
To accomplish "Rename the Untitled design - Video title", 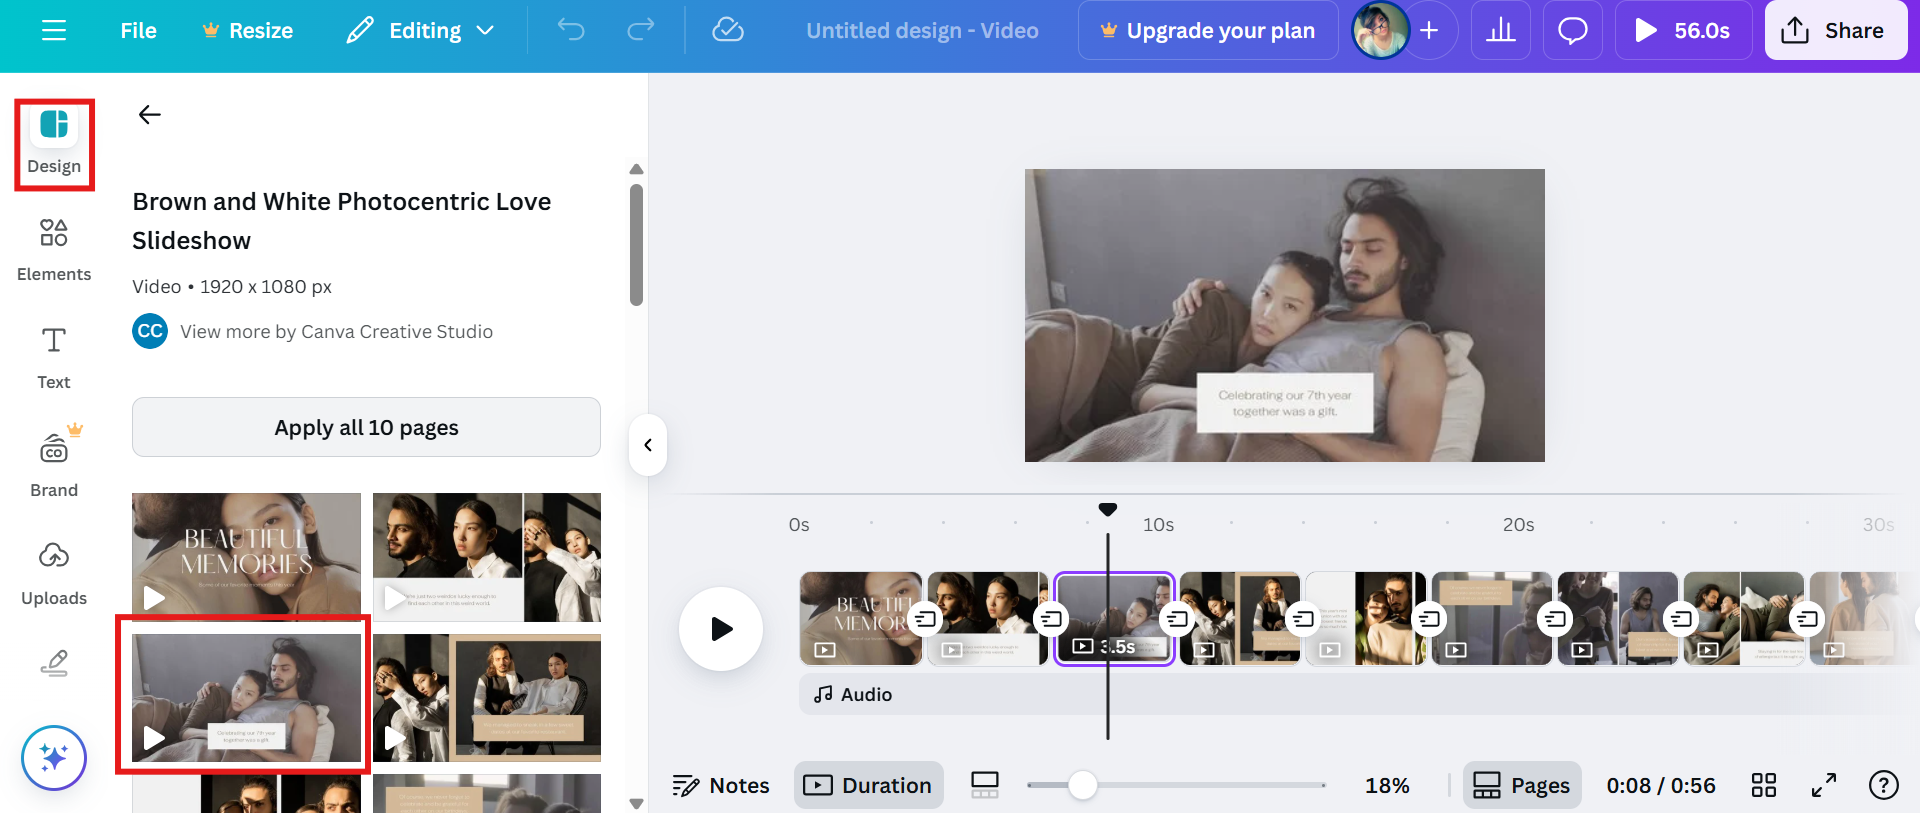I will [922, 31].
